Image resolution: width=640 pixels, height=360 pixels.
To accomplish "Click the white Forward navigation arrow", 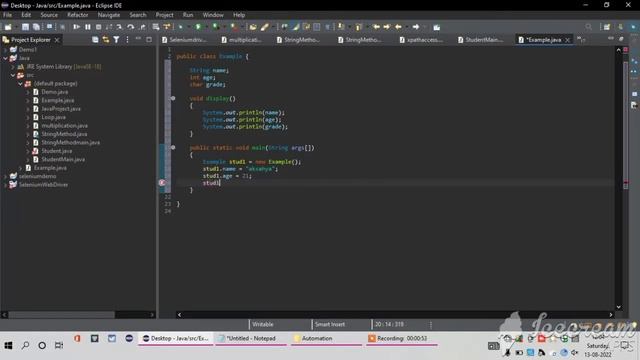I will click(416, 27).
